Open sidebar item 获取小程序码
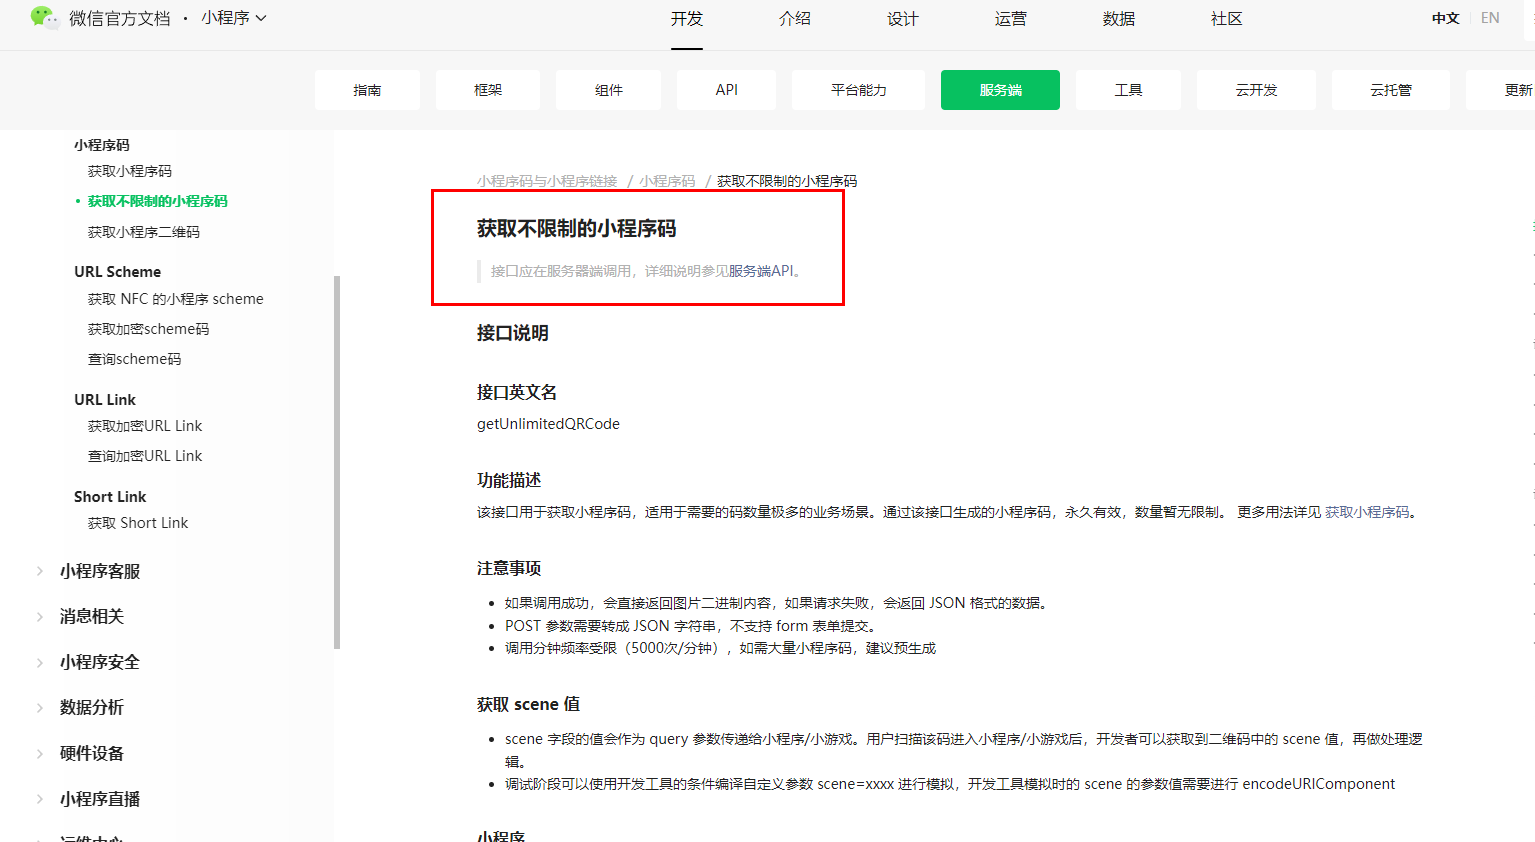Viewport: 1535px width, 842px height. pos(130,171)
